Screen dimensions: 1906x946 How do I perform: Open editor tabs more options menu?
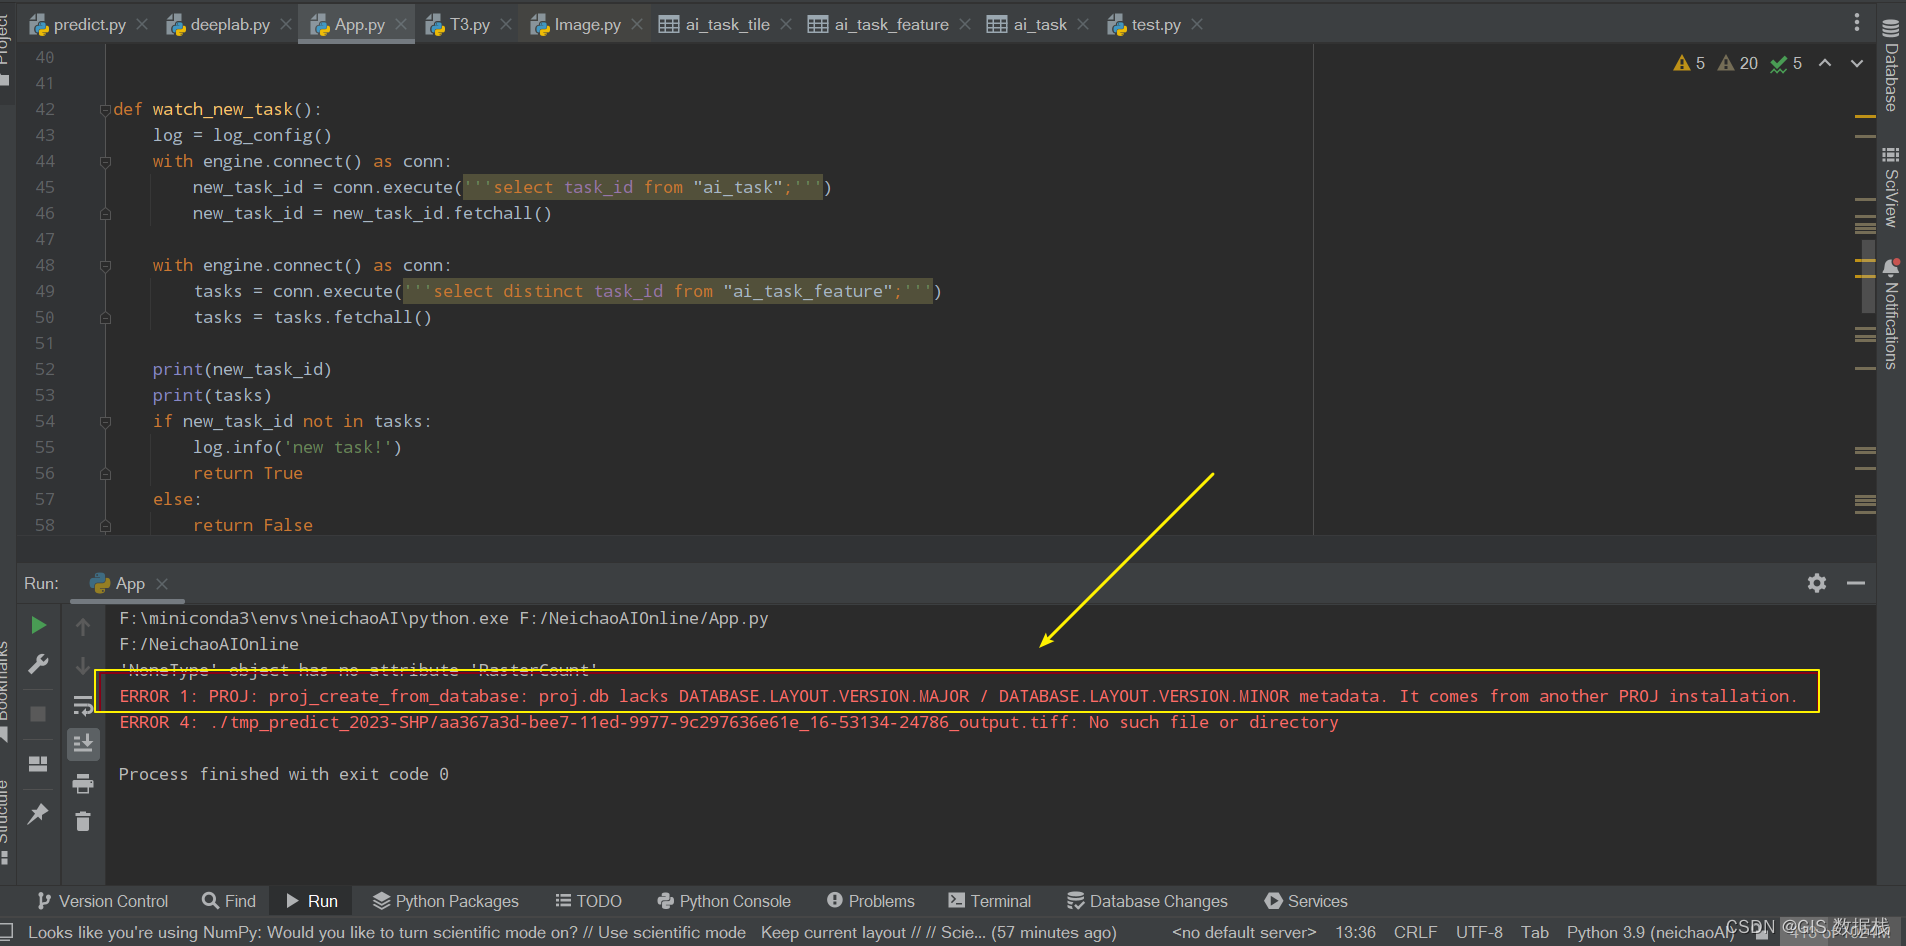1857,22
